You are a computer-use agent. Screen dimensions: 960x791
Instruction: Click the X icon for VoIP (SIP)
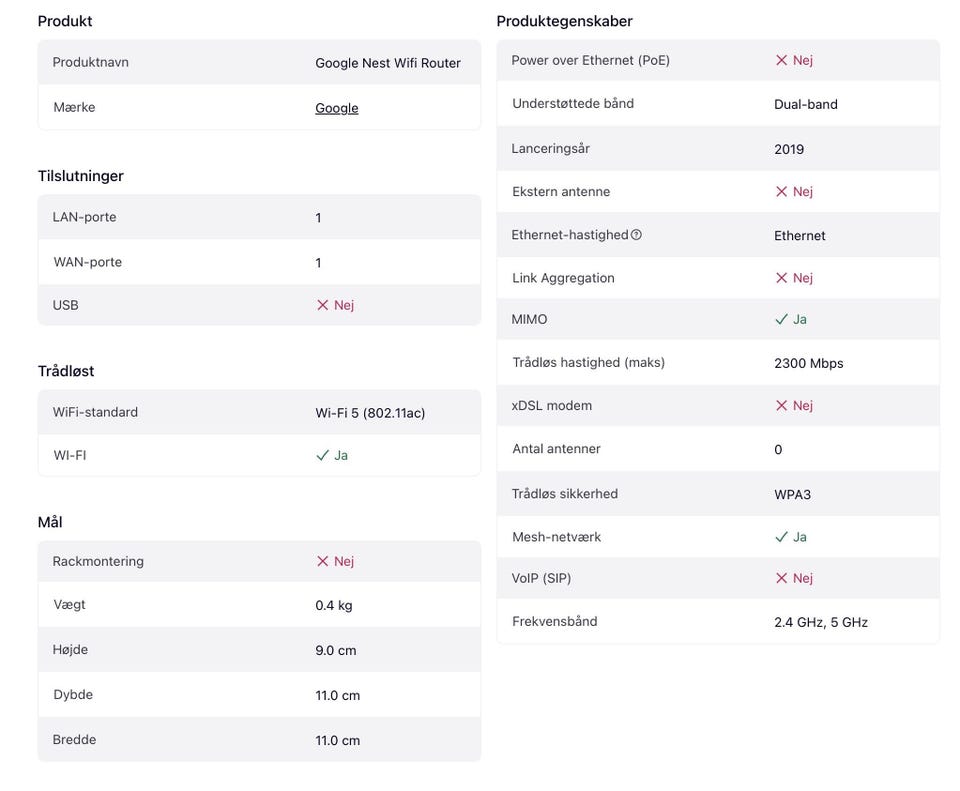(x=781, y=578)
